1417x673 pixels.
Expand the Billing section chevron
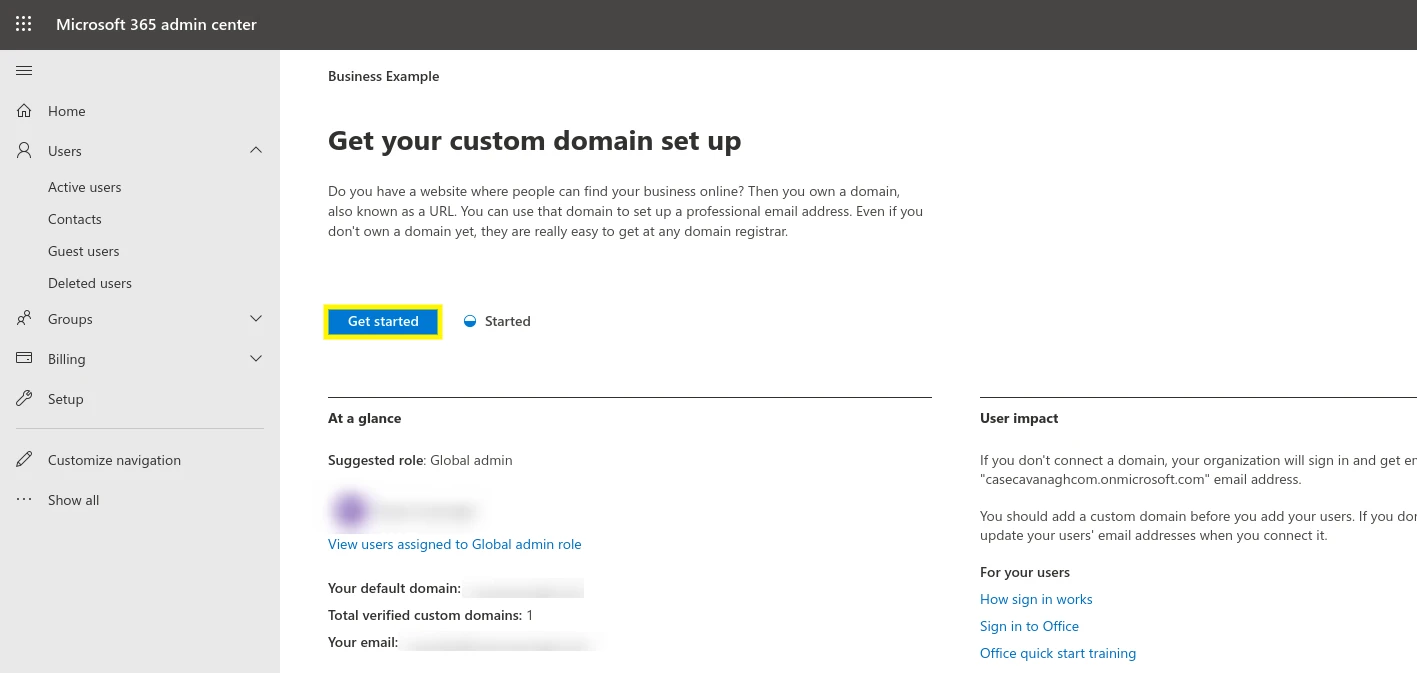tap(256, 358)
